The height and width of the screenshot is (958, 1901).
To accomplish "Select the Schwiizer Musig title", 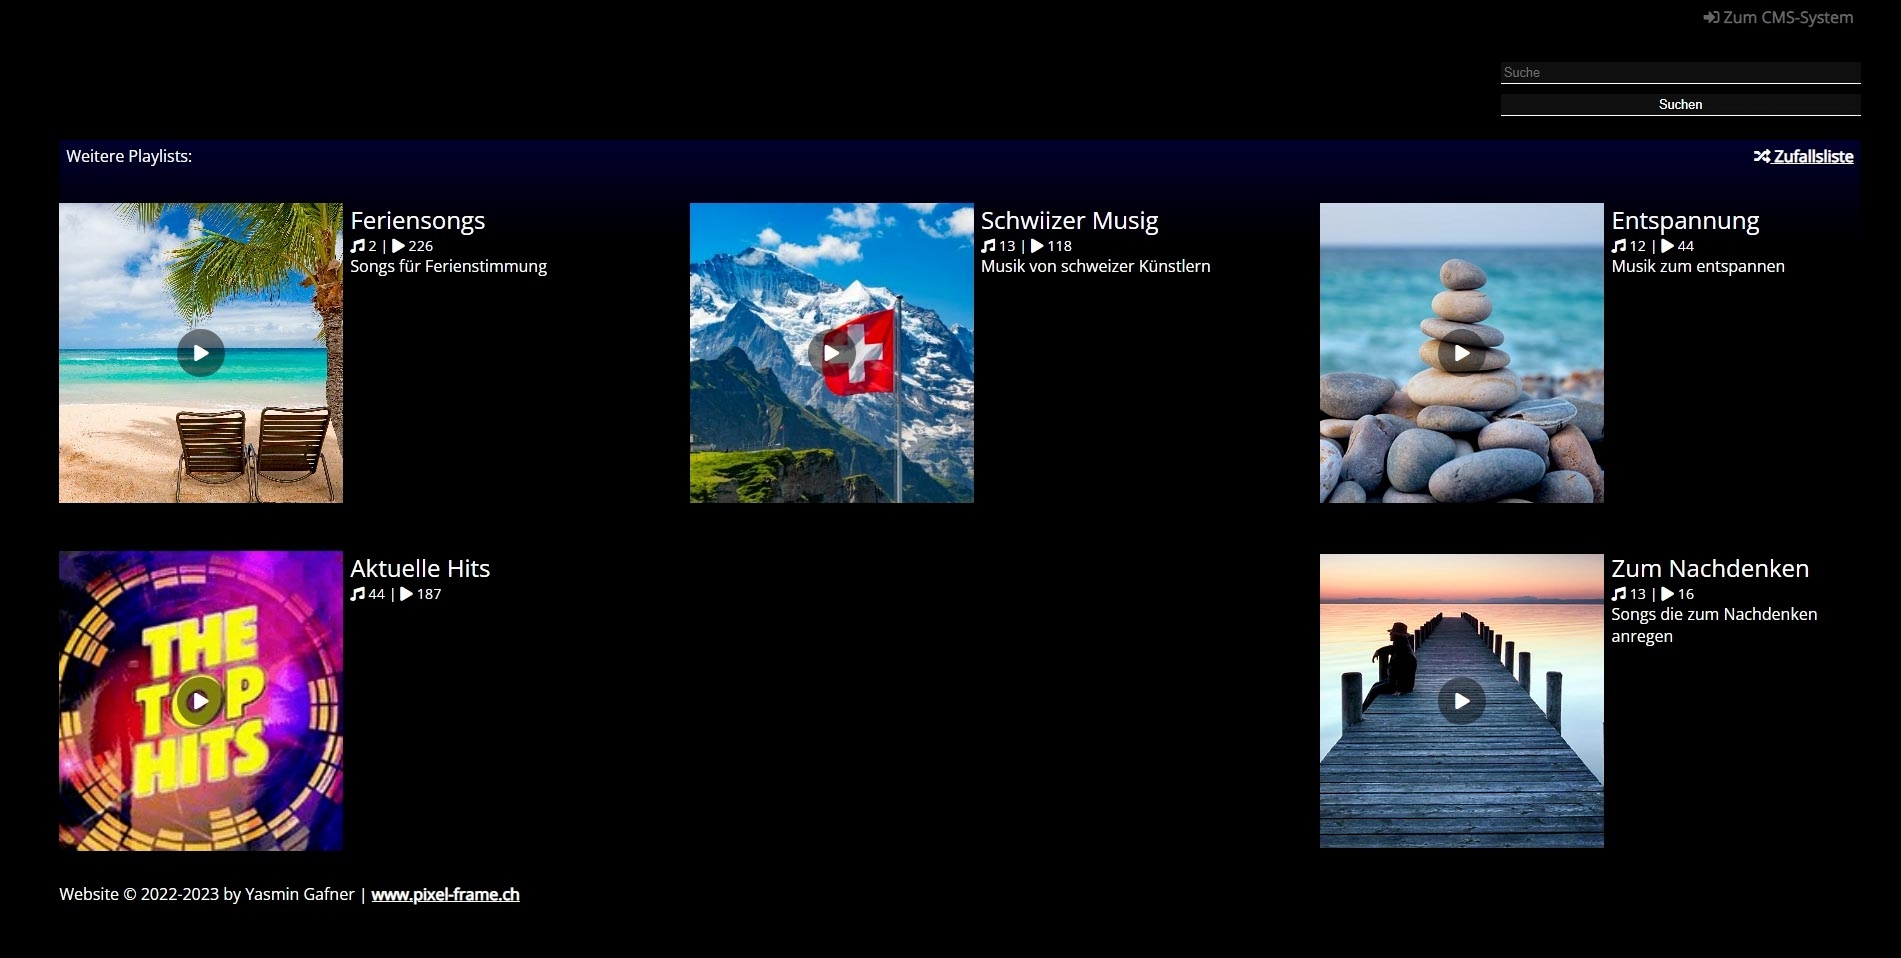I will coord(1069,221).
